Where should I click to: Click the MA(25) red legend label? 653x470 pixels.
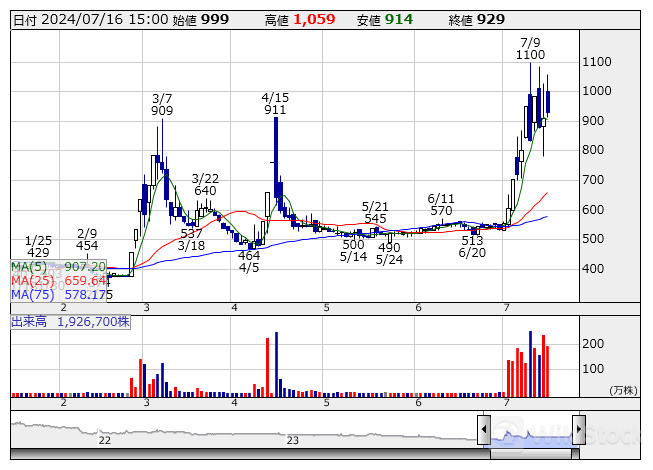coord(58,281)
